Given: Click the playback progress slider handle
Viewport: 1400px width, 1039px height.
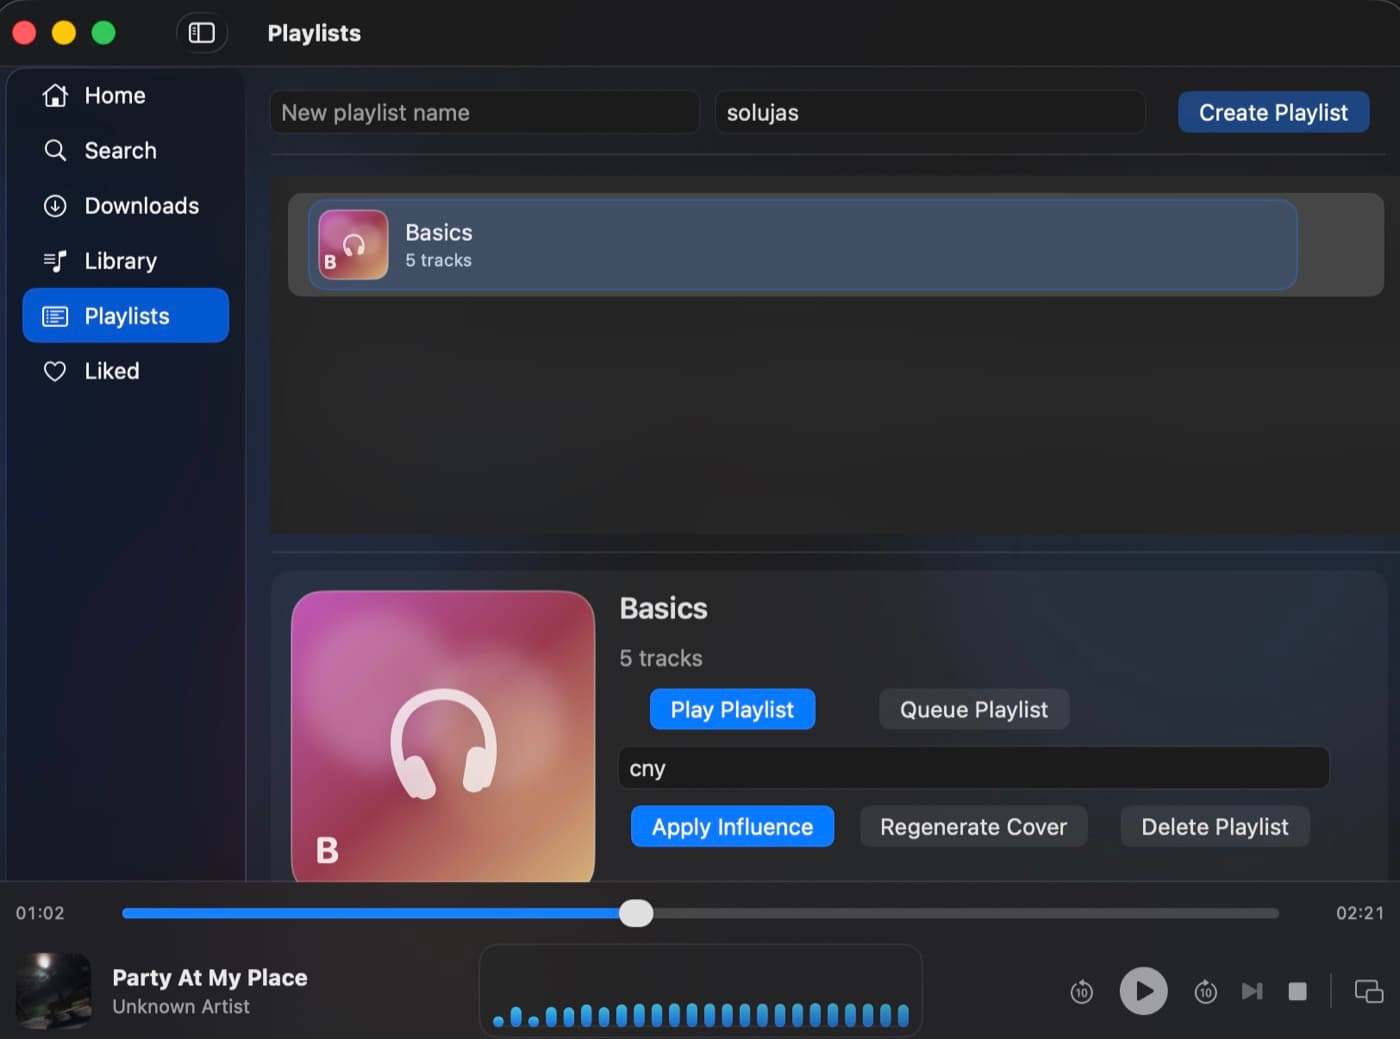Looking at the screenshot, I should pyautogui.click(x=636, y=913).
